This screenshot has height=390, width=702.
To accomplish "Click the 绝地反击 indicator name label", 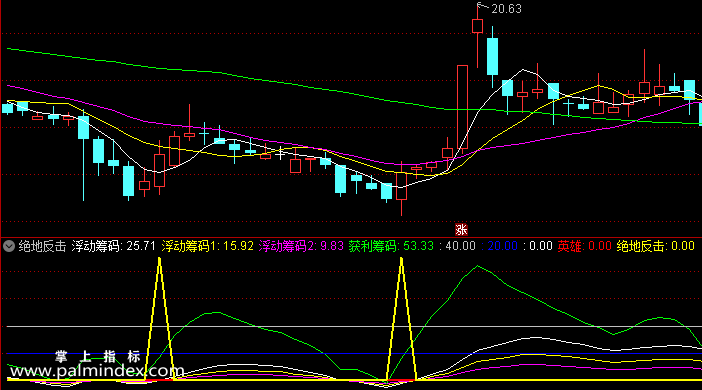I will 43,246.
